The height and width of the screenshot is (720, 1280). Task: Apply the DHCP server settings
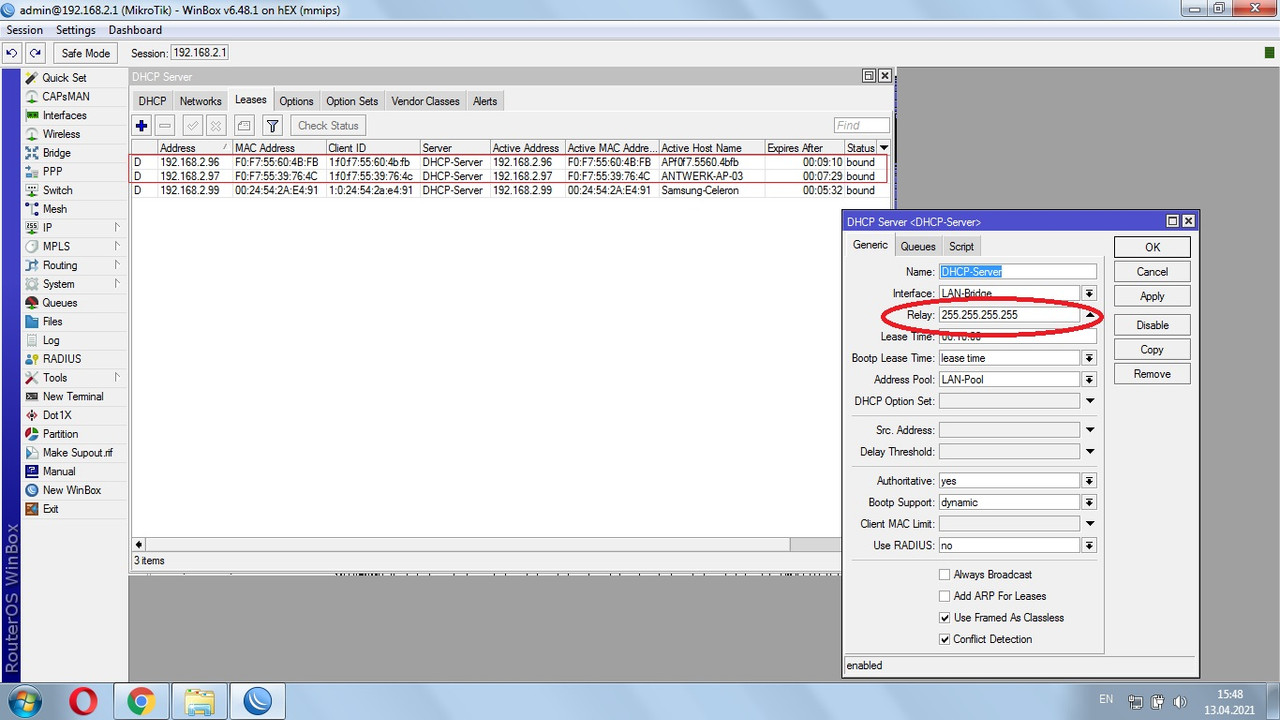pyautogui.click(x=1152, y=296)
